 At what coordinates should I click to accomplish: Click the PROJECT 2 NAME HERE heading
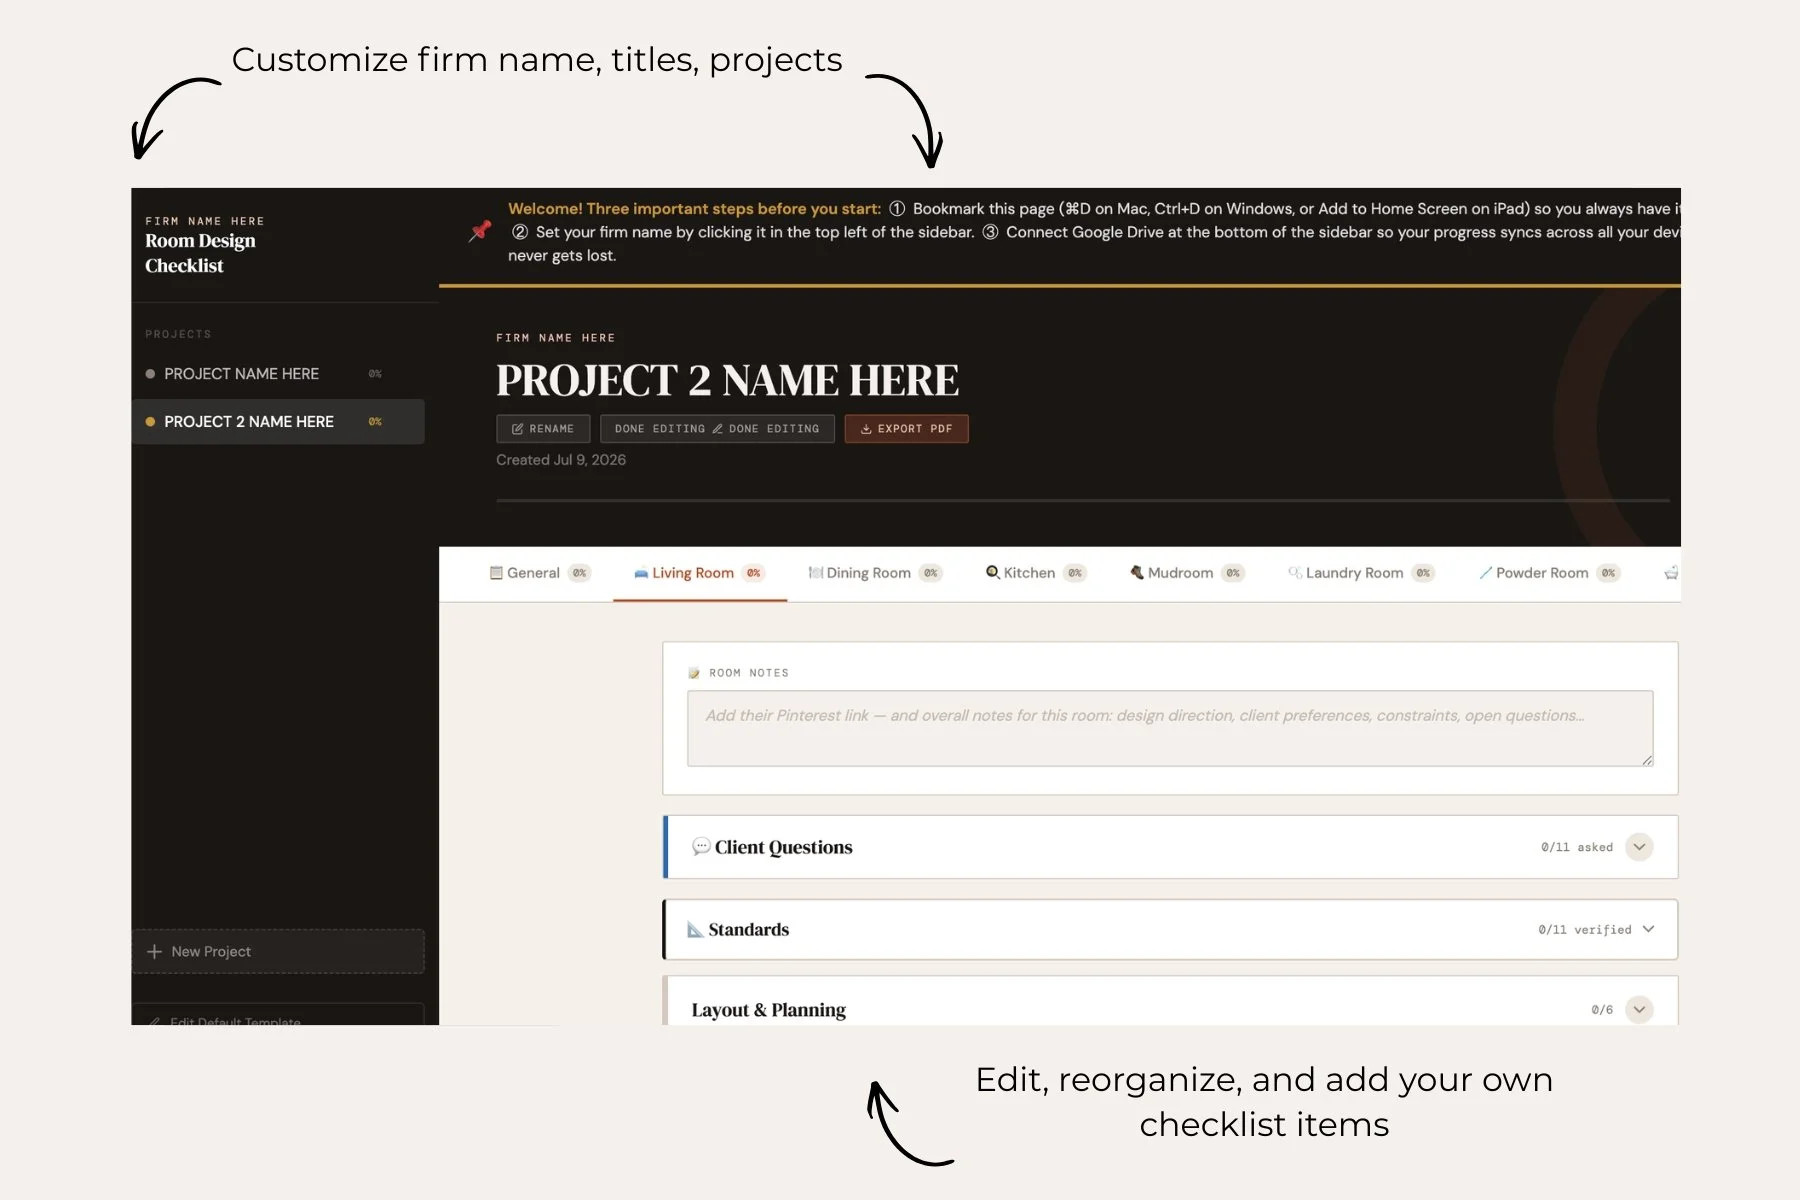[727, 381]
